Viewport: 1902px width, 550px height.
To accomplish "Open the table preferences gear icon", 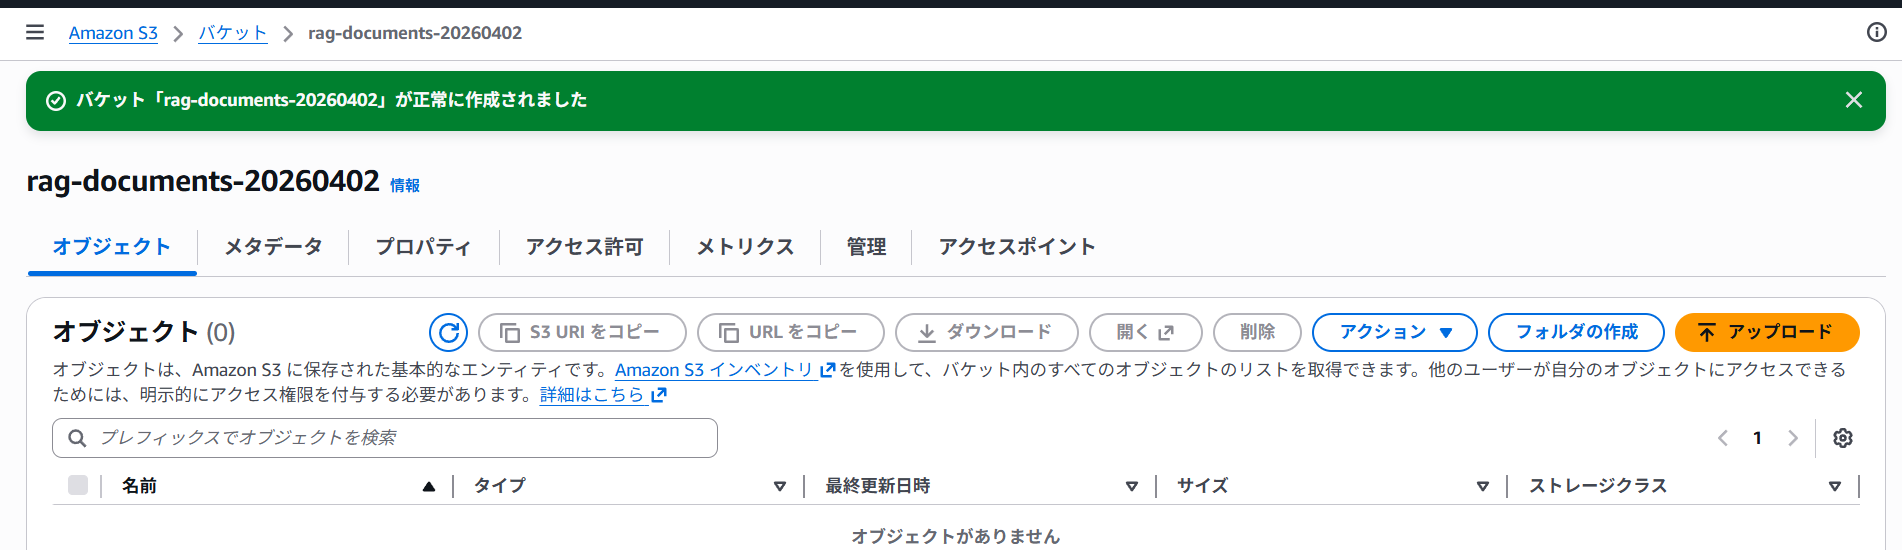I will (1843, 438).
